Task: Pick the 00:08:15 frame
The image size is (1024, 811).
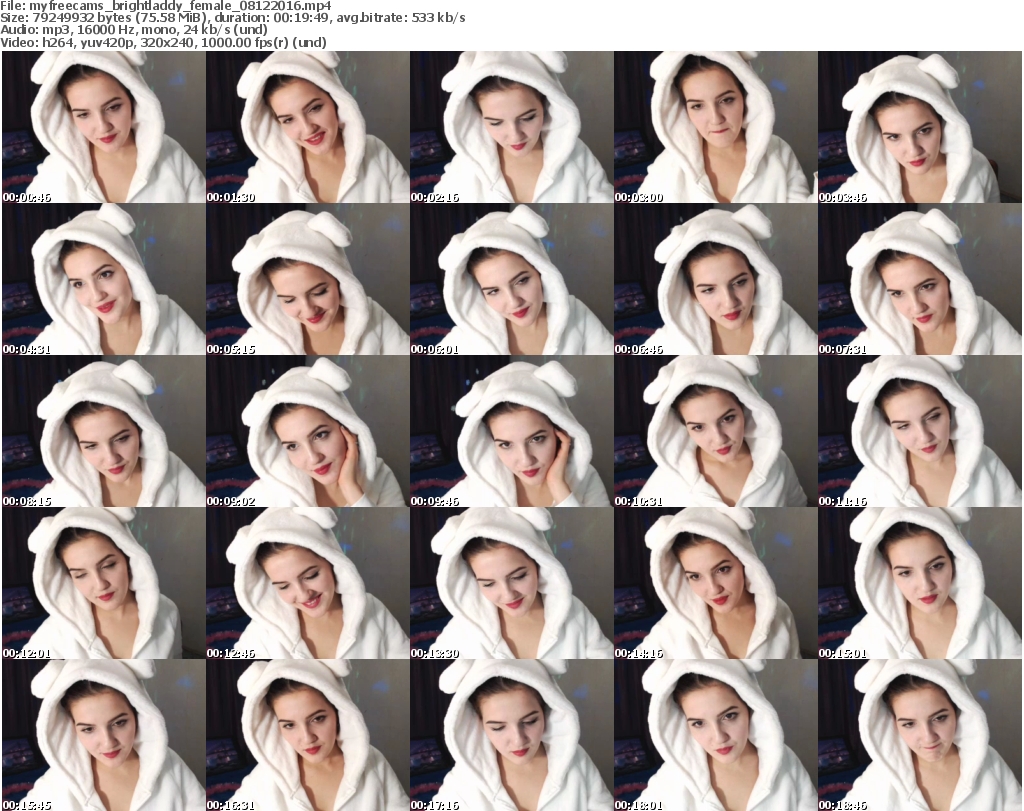Action: 104,431
